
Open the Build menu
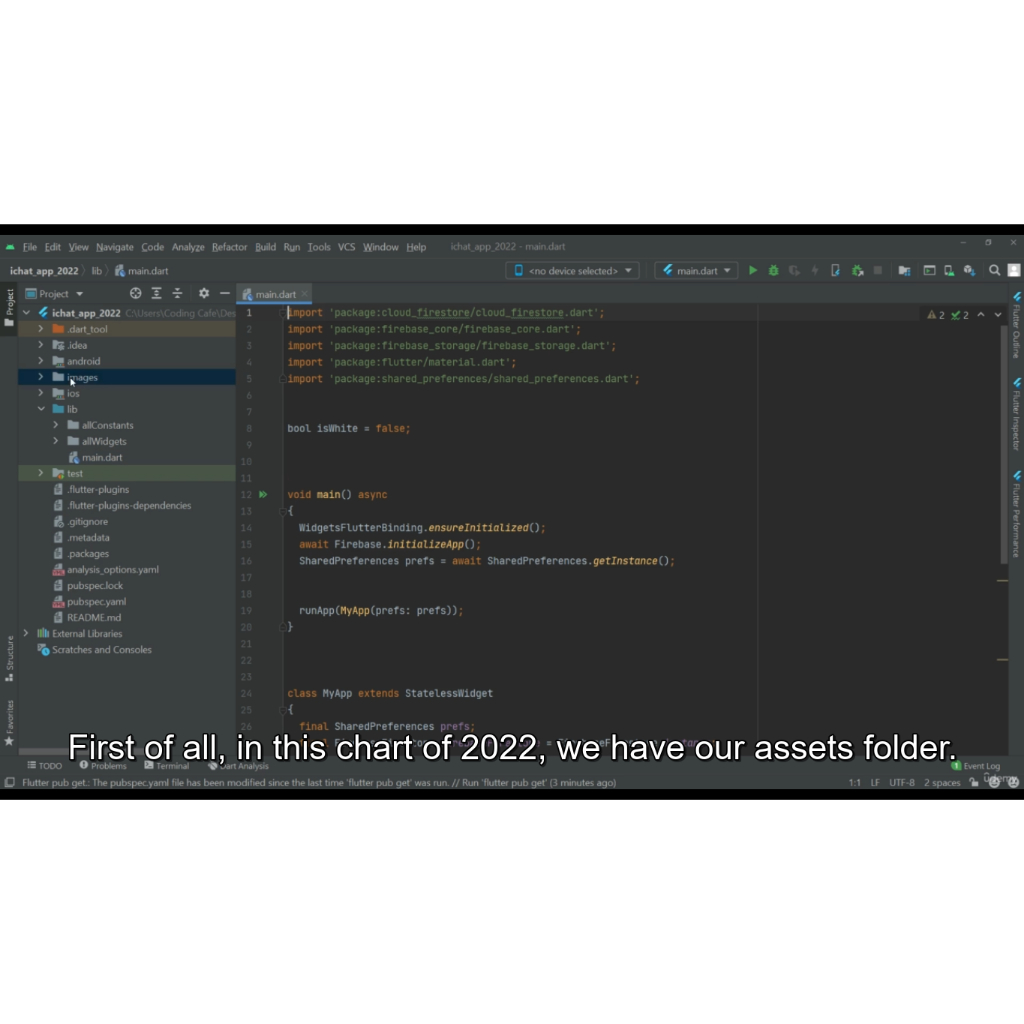(x=265, y=247)
